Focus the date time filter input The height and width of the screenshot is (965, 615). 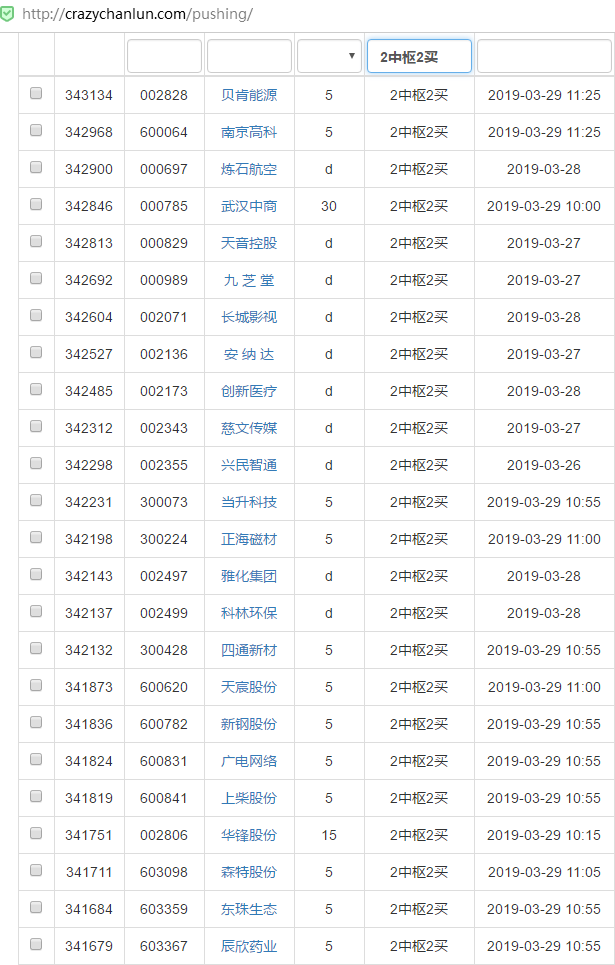544,56
